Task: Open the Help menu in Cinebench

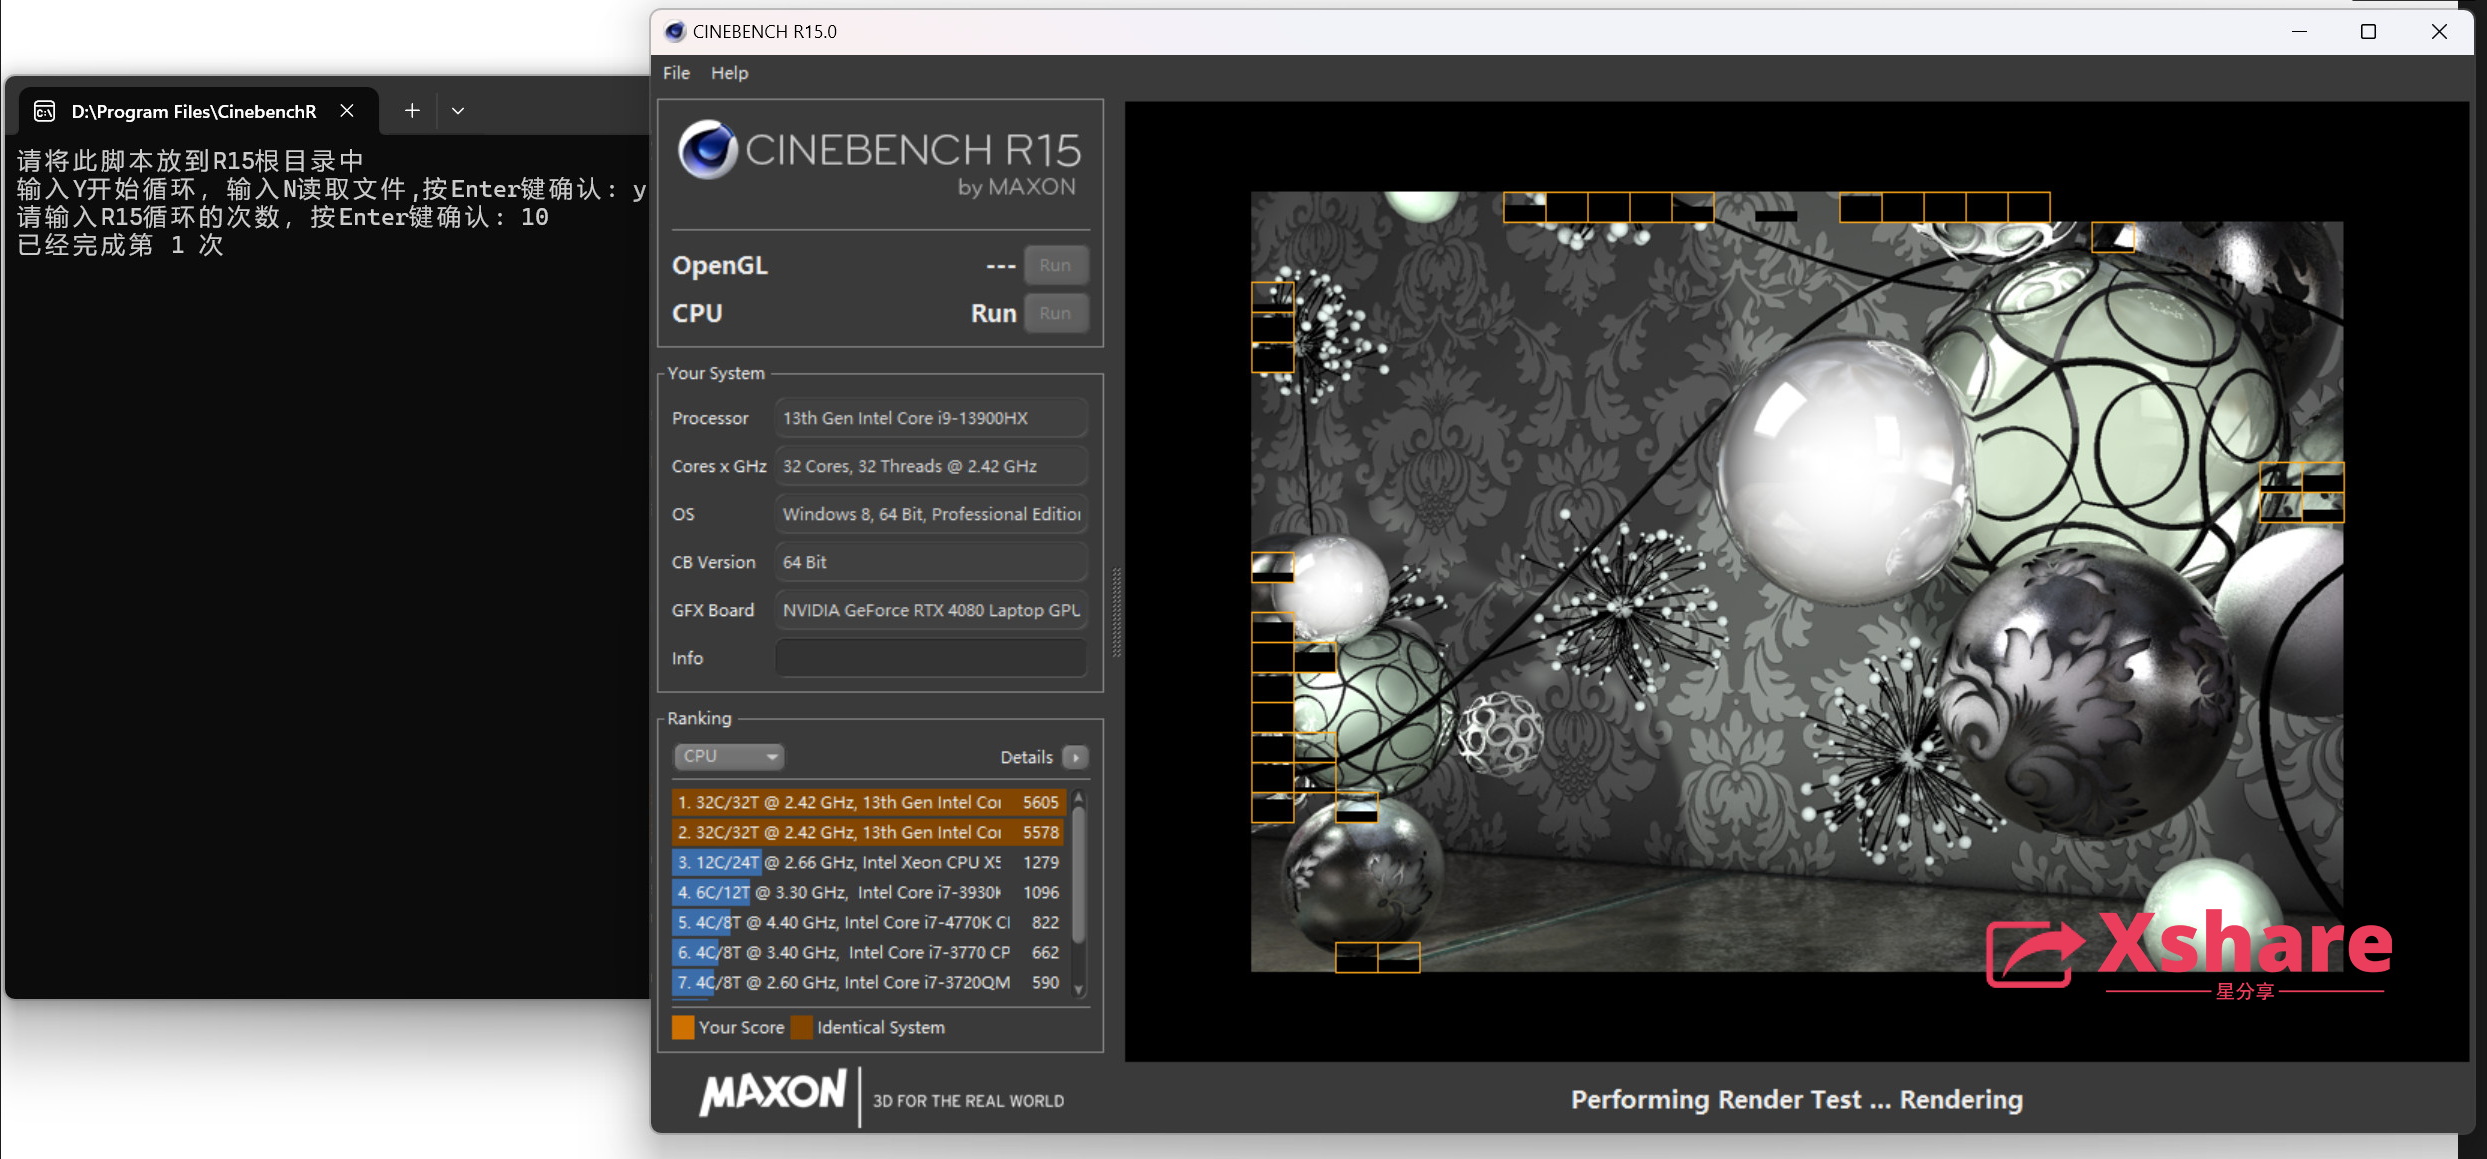Action: click(x=729, y=73)
